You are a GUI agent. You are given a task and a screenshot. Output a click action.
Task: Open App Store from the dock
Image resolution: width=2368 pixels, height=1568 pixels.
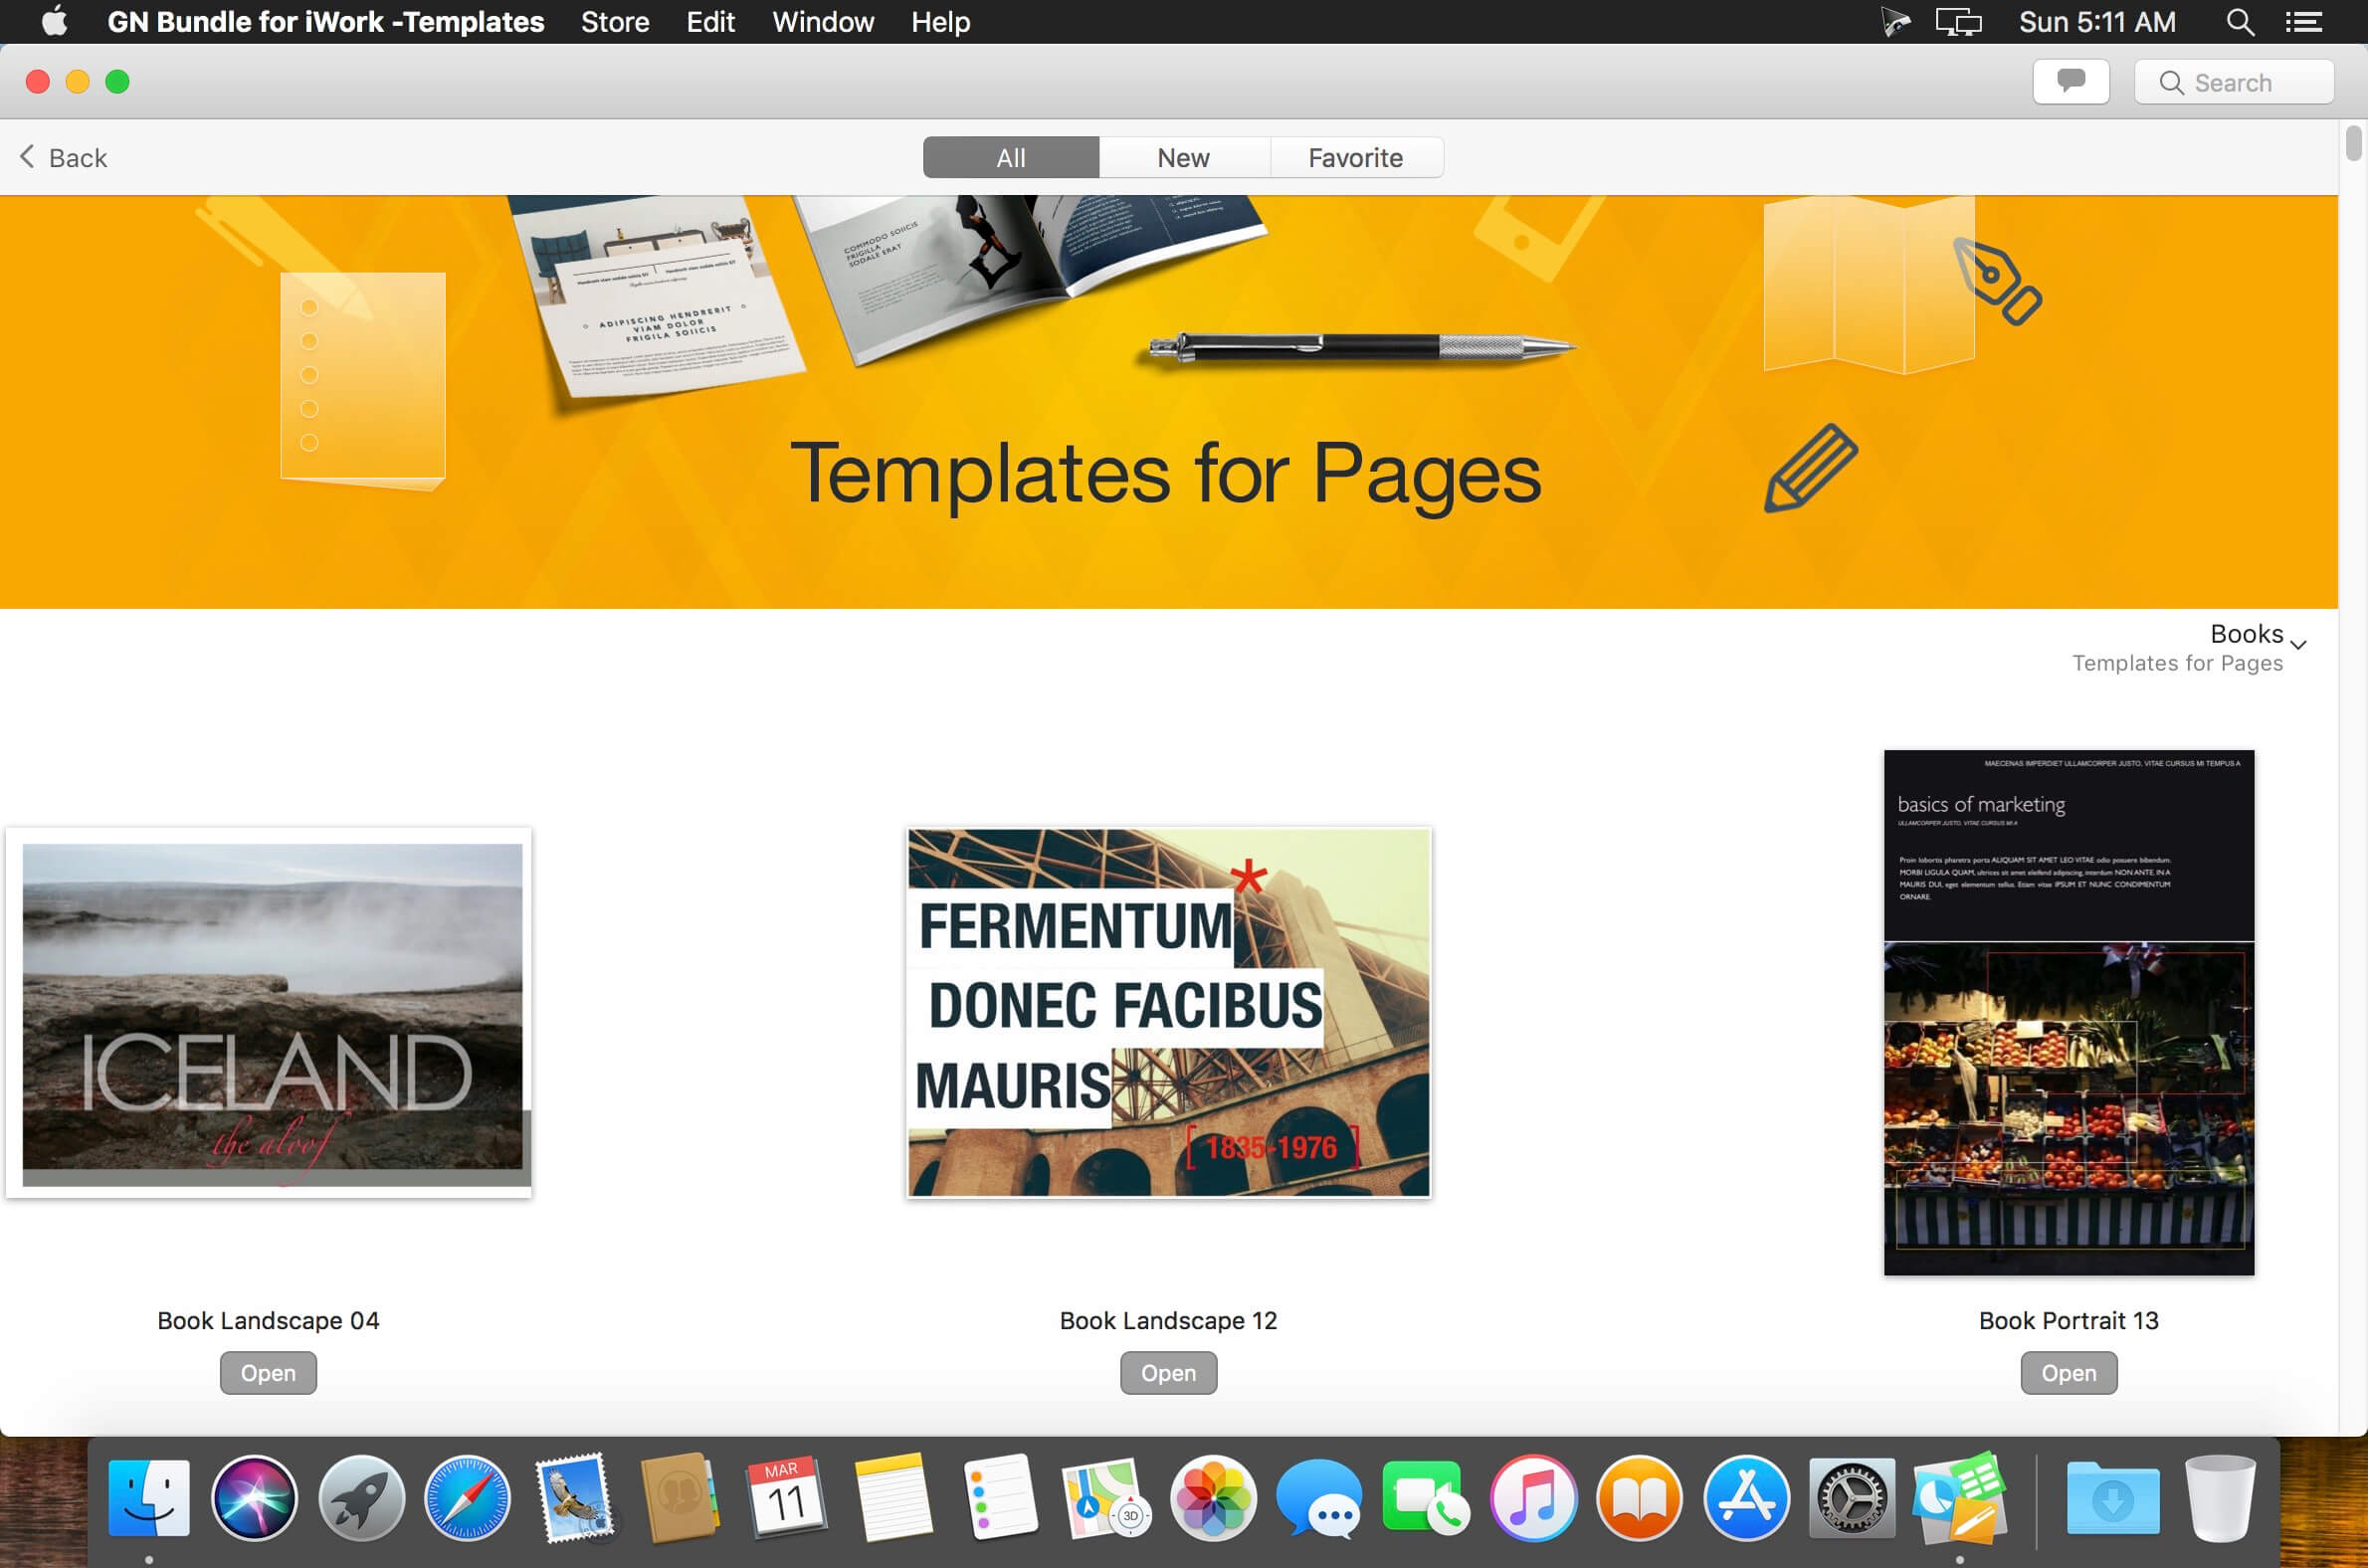(x=1746, y=1497)
